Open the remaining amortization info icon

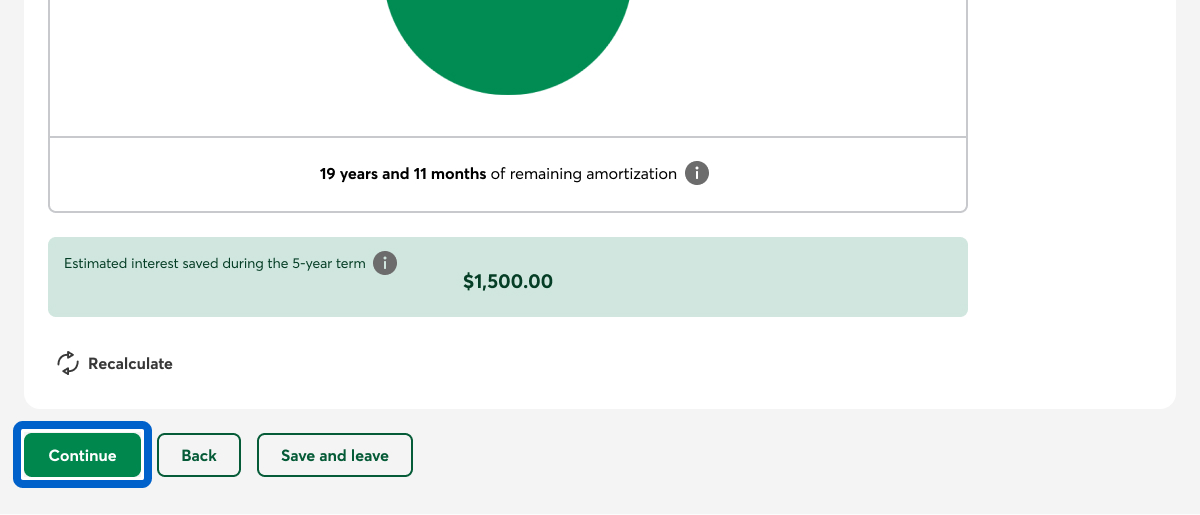[697, 174]
